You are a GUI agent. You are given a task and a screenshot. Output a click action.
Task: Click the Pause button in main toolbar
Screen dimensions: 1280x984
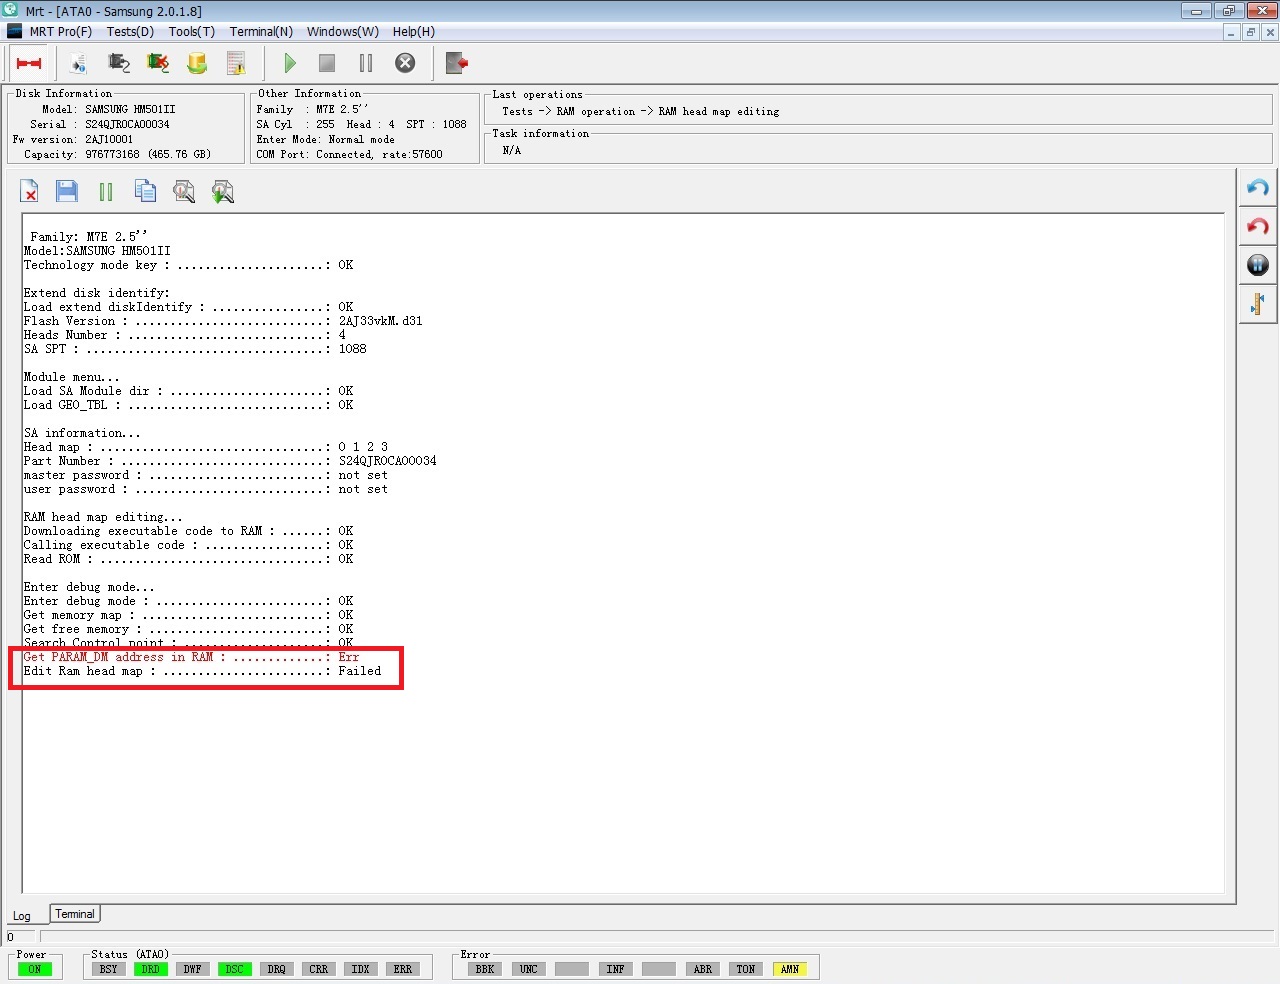coord(366,63)
